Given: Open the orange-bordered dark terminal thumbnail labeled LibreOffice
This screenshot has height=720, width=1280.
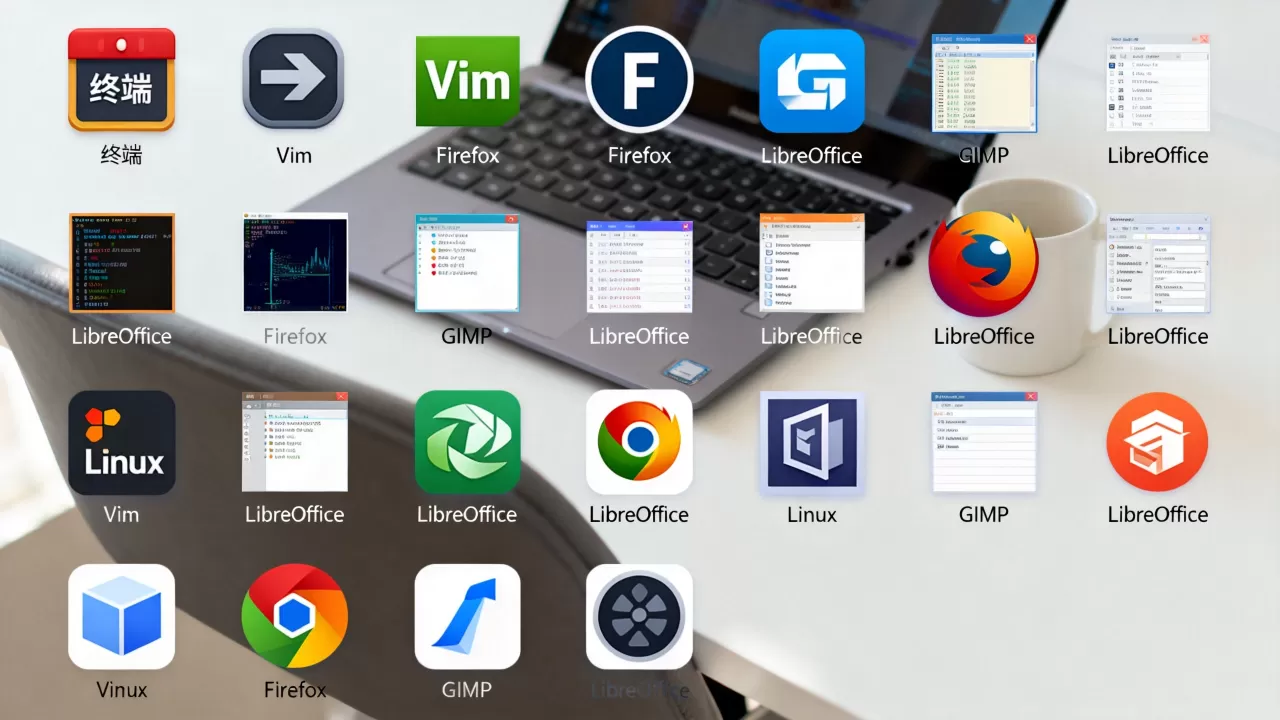Looking at the screenshot, I should pos(121,262).
